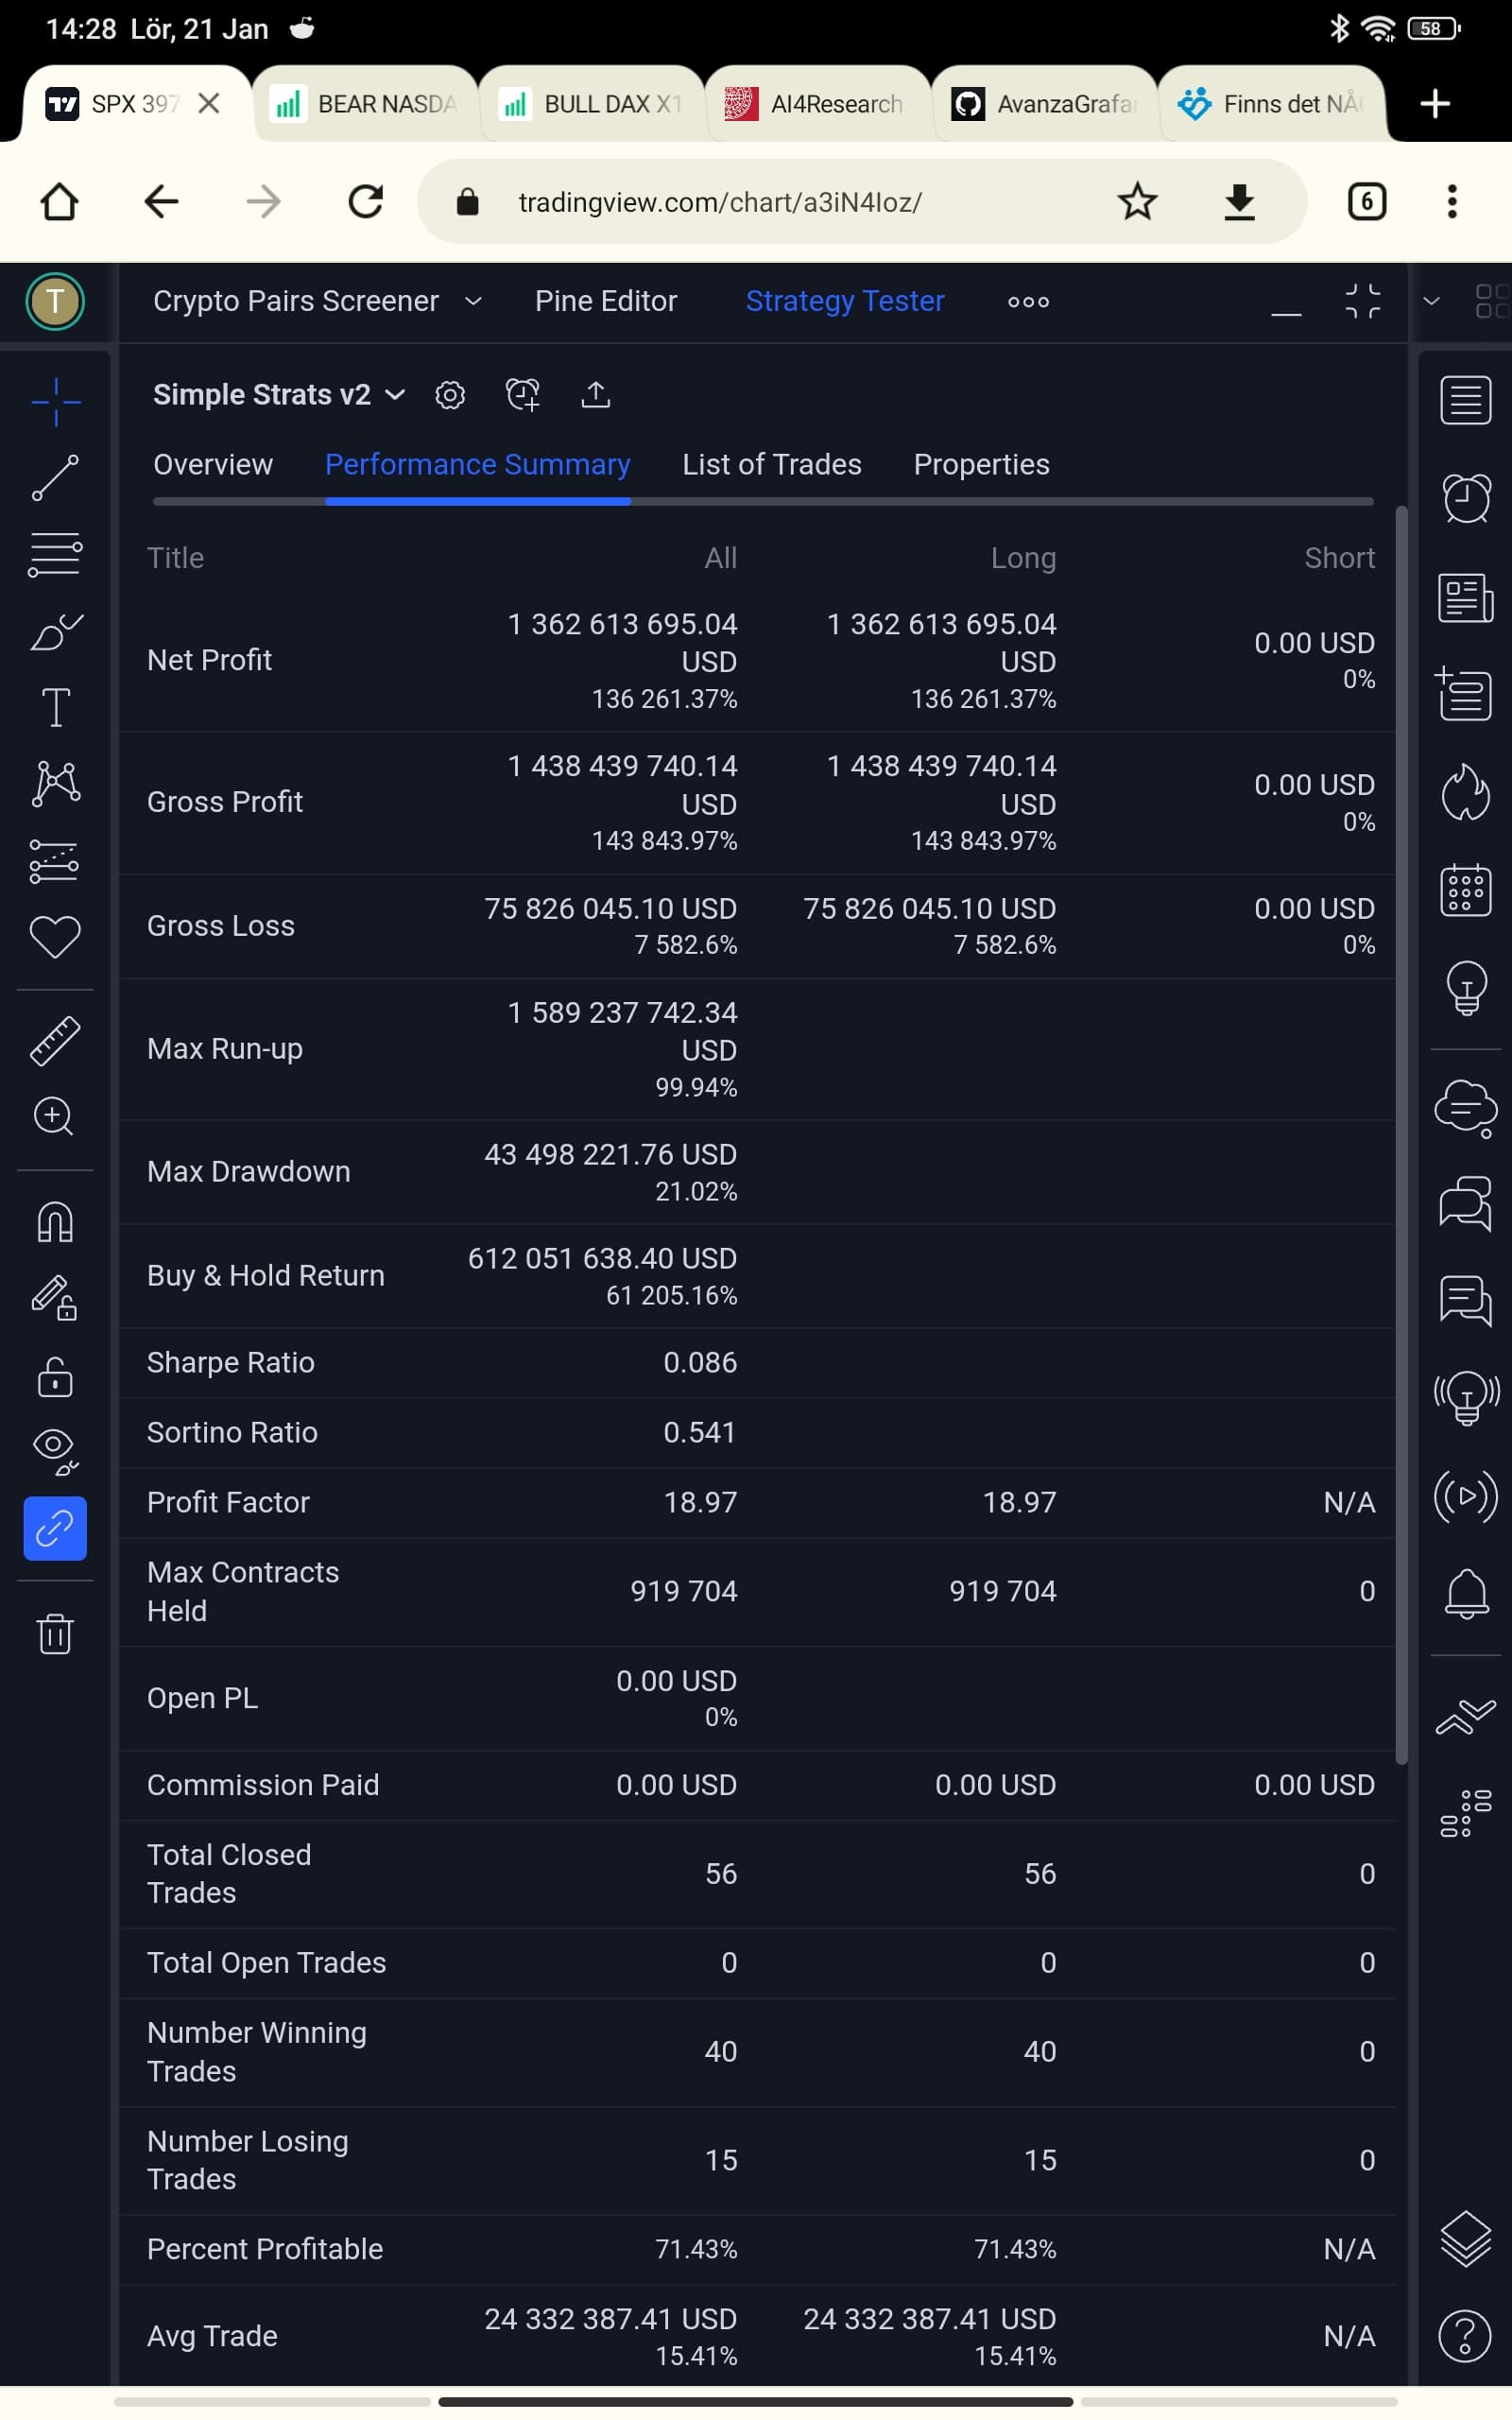The height and width of the screenshot is (2420, 1512).
Task: Toggle magnet mode on the toolbar
Action: (x=55, y=1222)
